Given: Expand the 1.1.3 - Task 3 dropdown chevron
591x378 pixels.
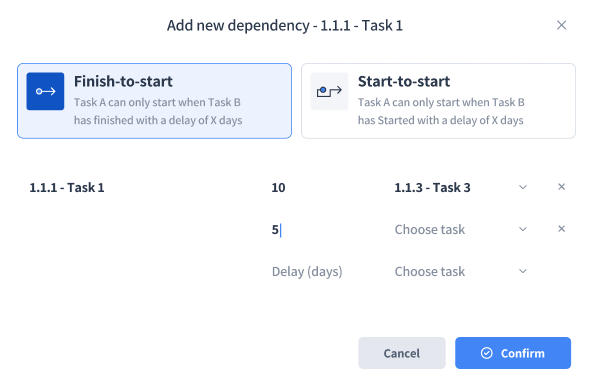Looking at the screenshot, I should [x=522, y=187].
